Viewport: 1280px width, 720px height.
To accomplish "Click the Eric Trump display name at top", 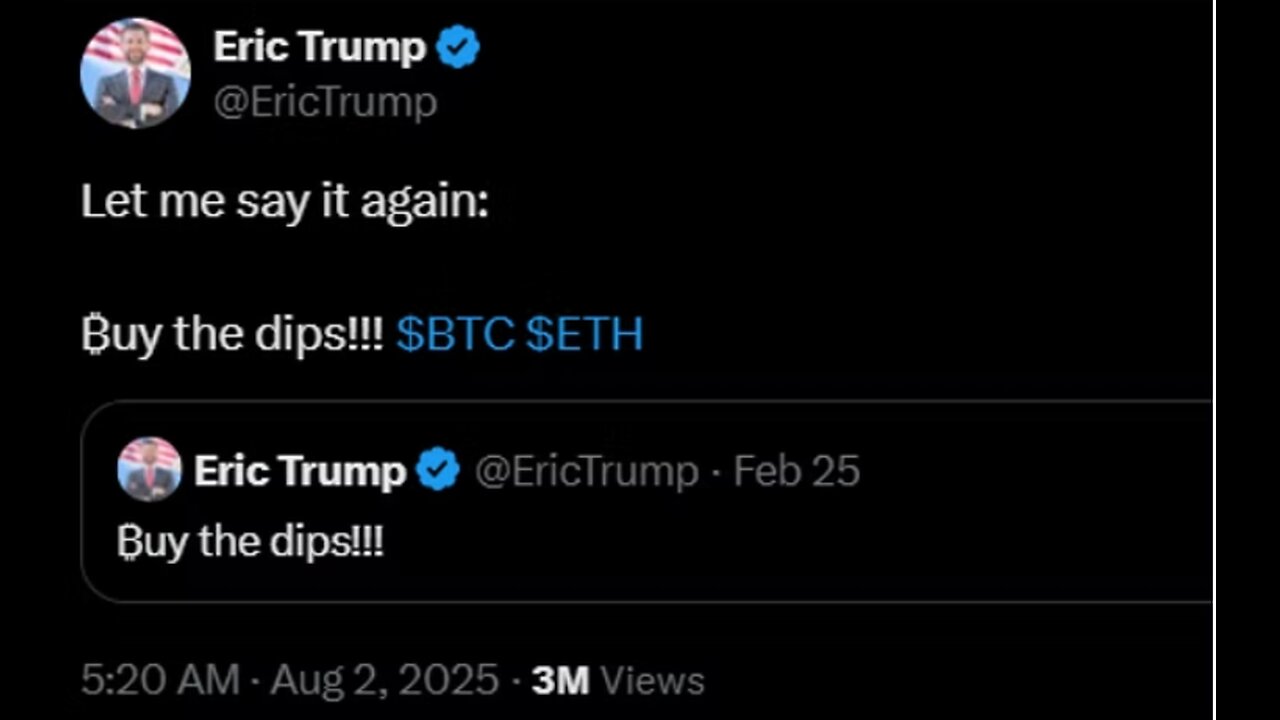I will (319, 47).
